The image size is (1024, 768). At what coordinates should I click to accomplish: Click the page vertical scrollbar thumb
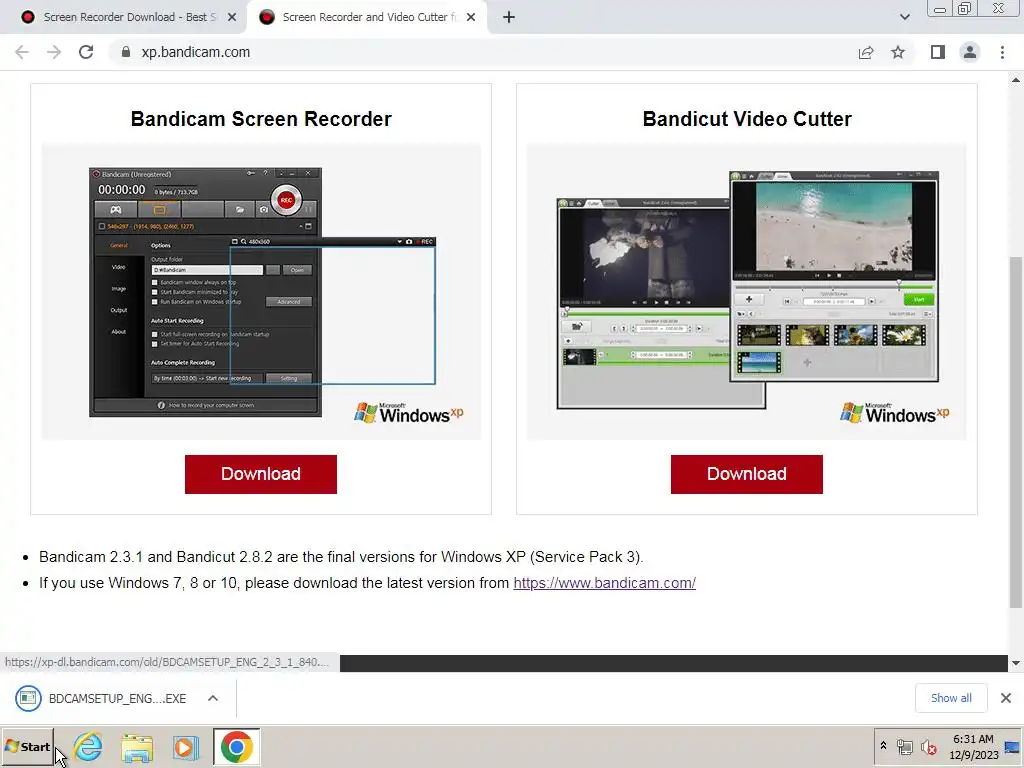point(1016,432)
